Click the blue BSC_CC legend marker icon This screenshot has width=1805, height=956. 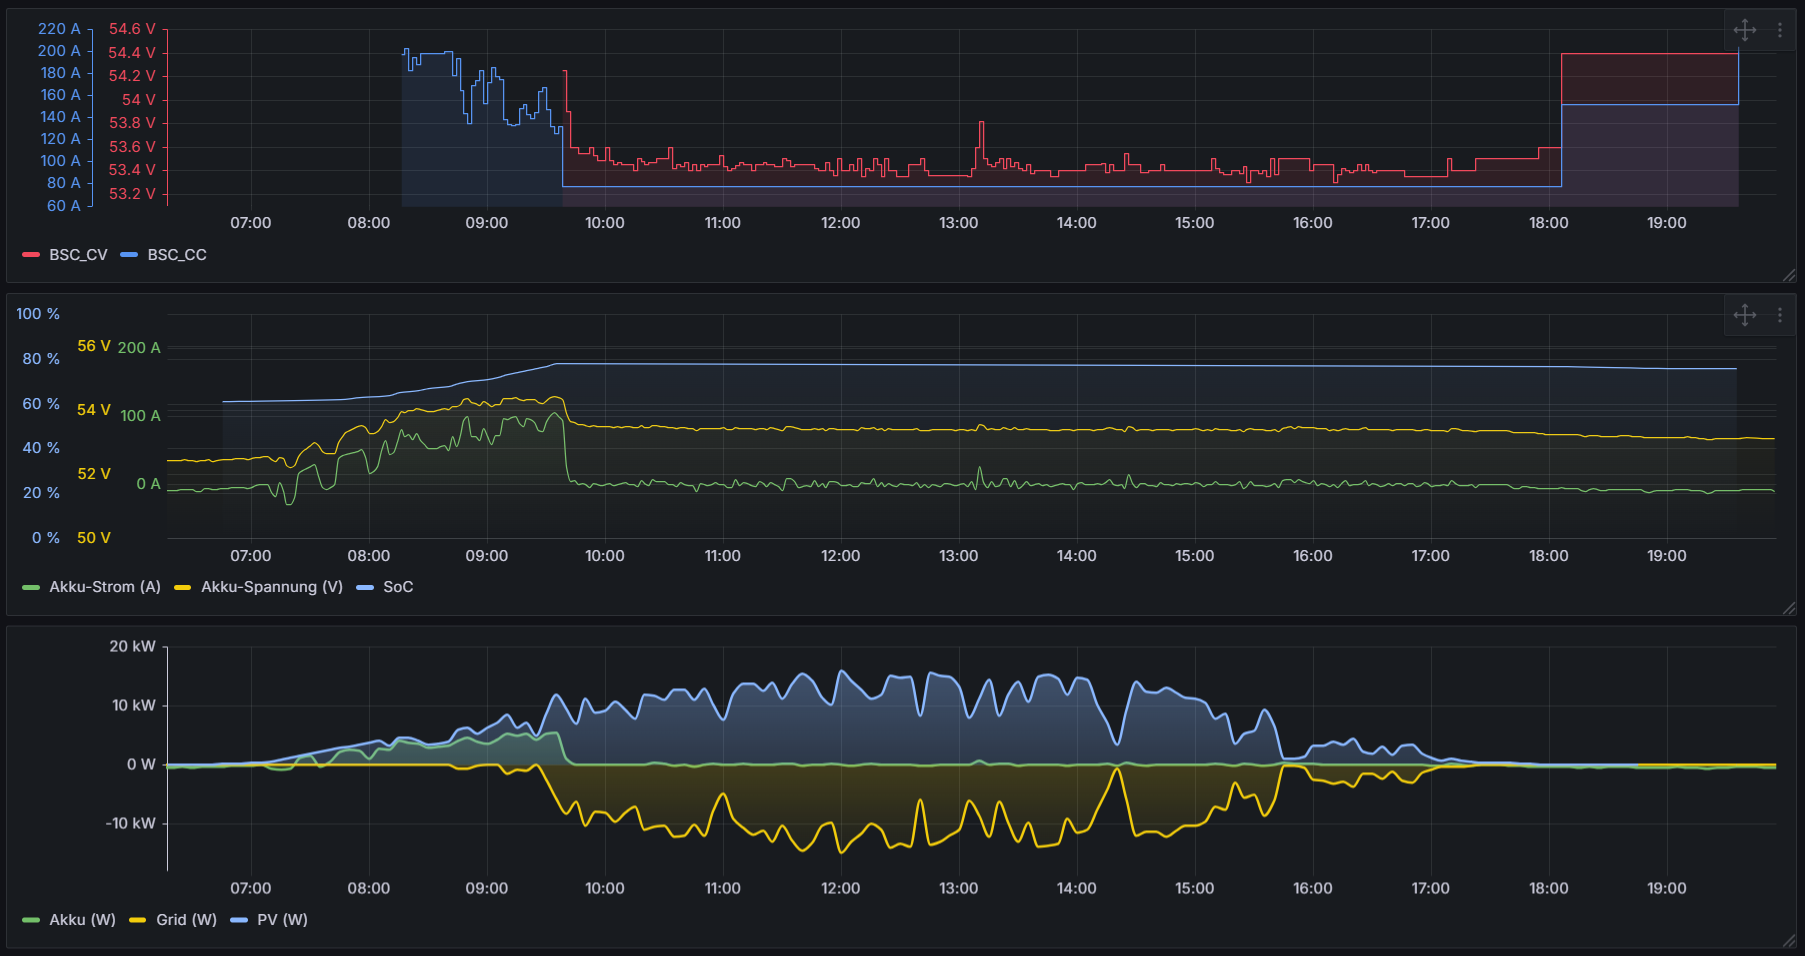coord(129,254)
